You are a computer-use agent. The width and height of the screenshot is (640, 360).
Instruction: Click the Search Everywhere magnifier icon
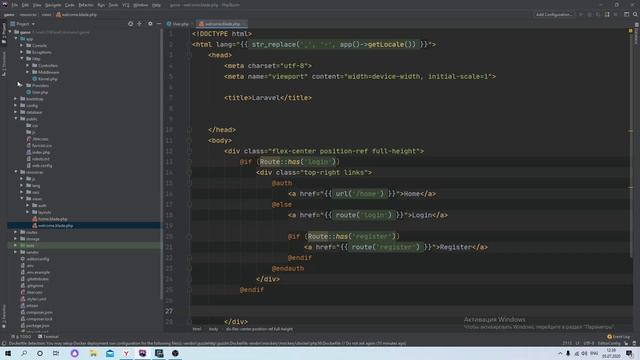[635, 15]
